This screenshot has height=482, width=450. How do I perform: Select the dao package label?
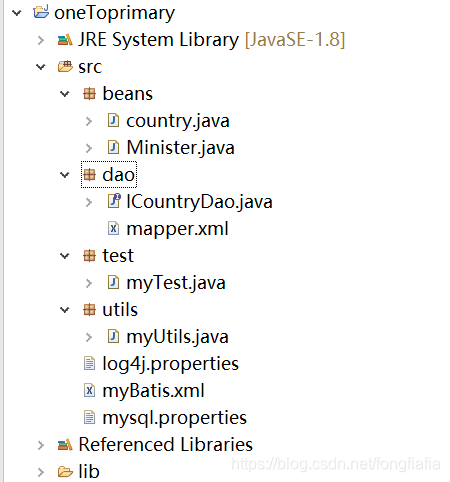[x=118, y=175]
